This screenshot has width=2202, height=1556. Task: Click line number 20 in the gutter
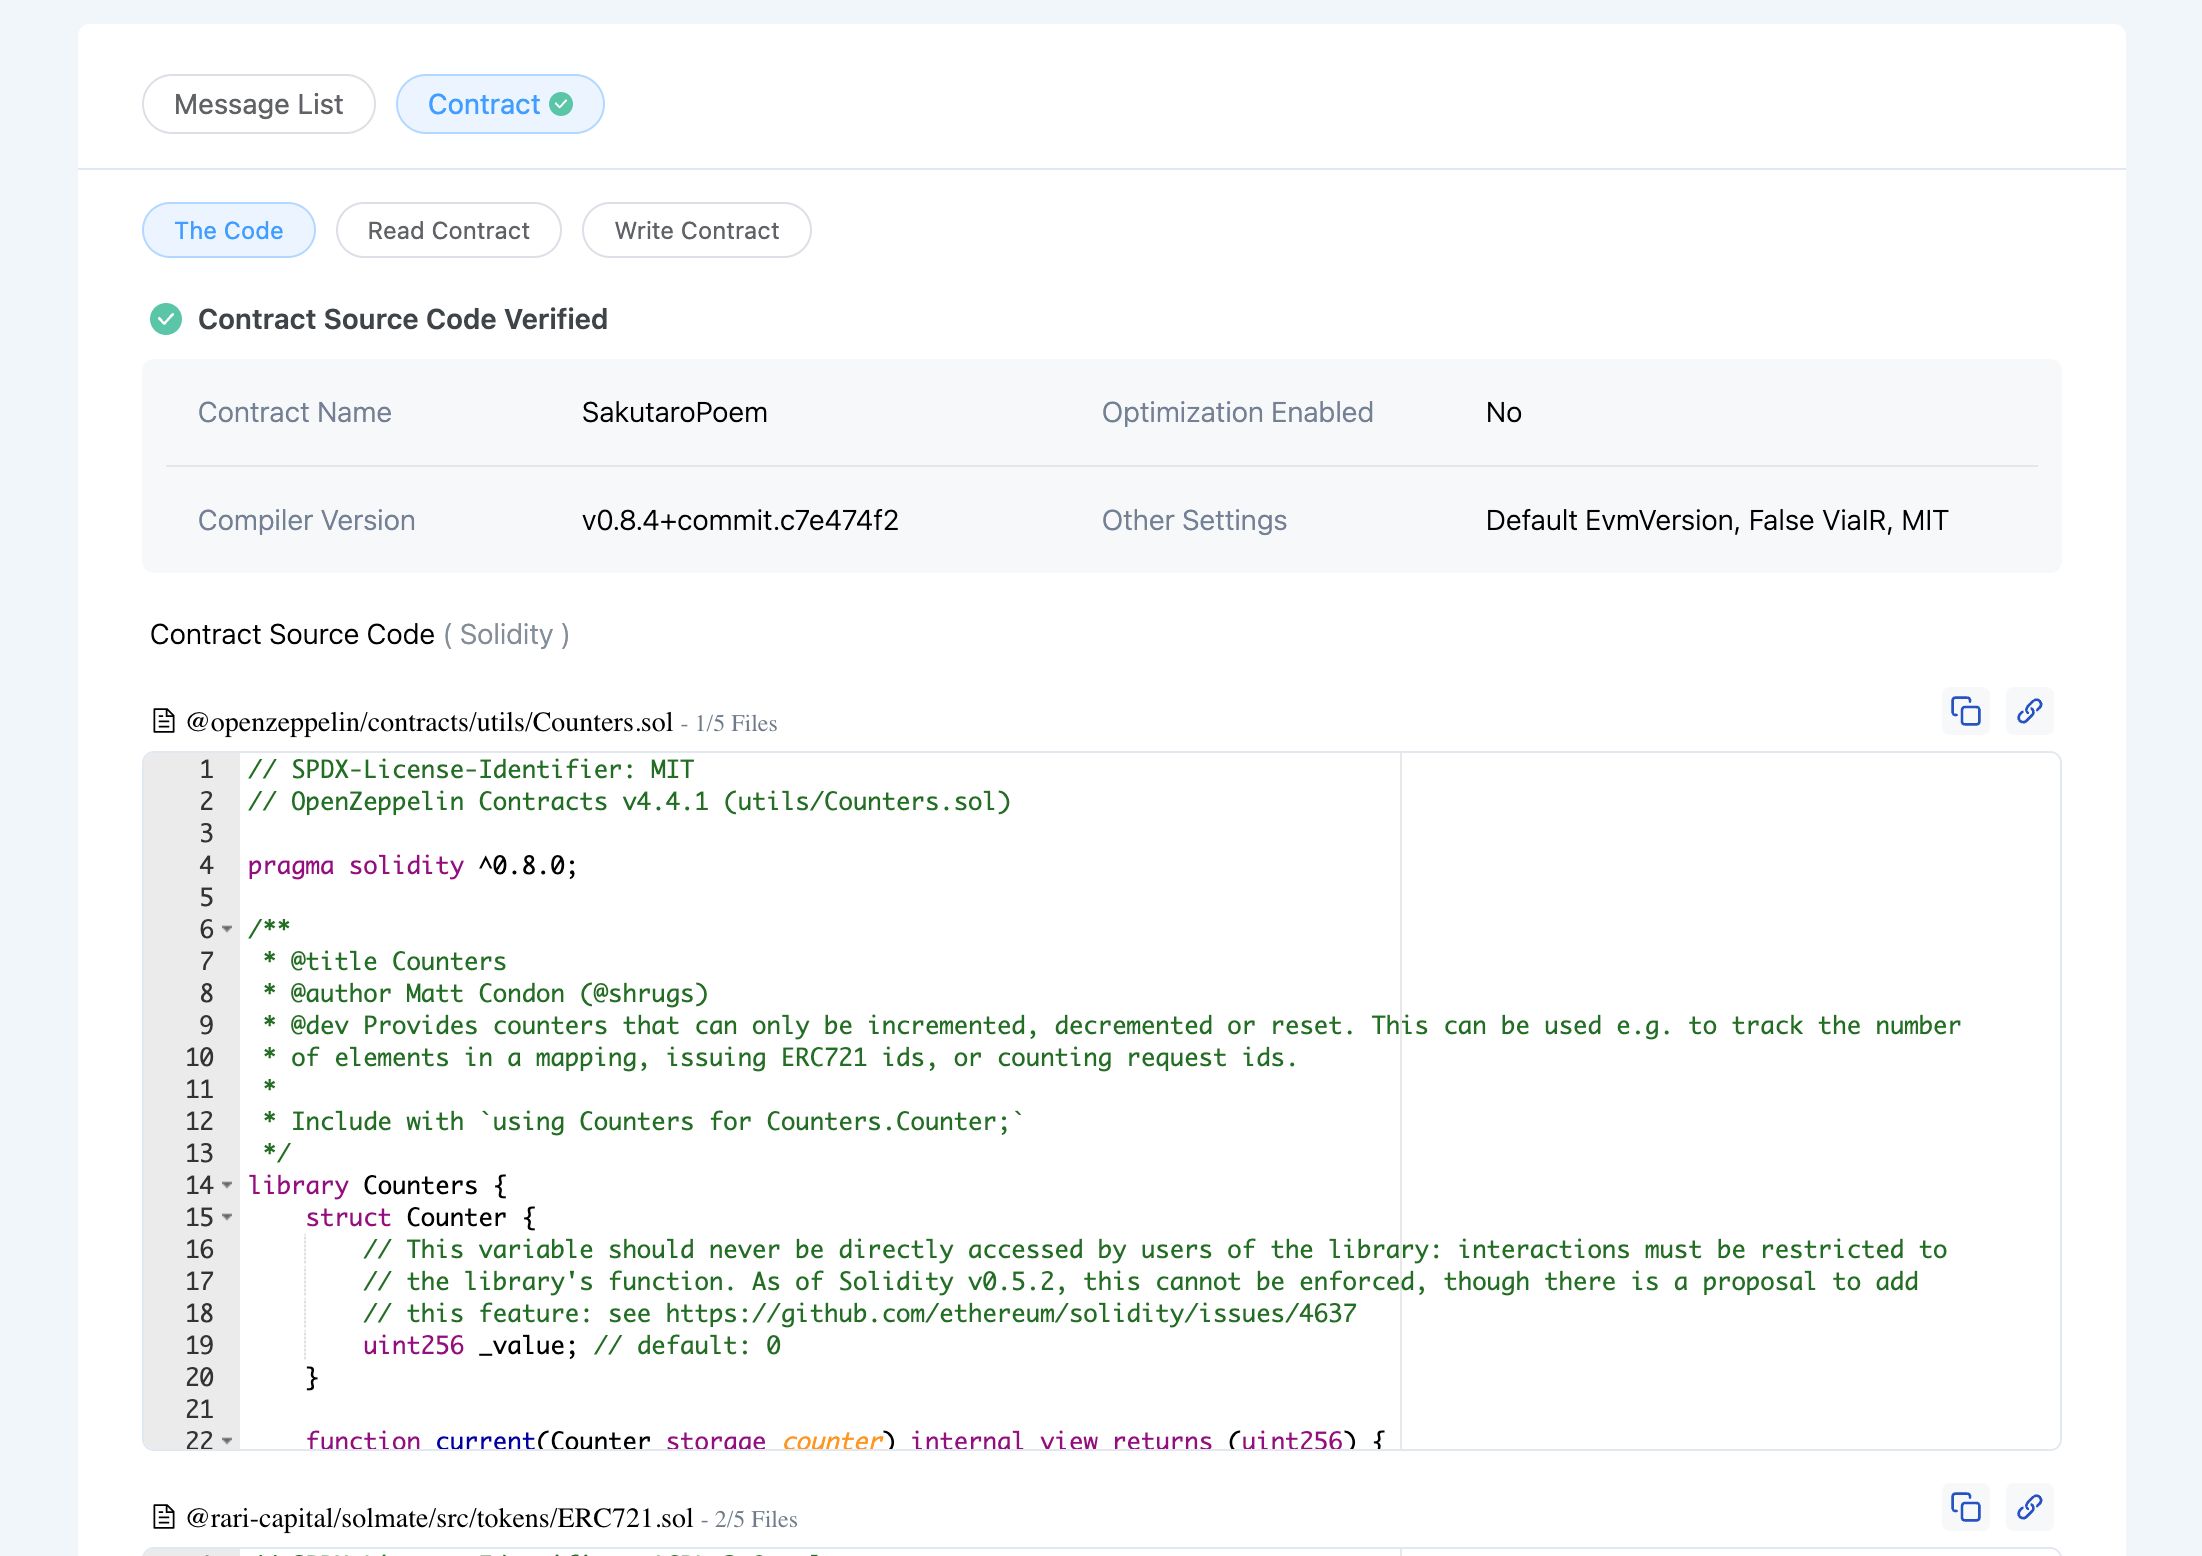[199, 1377]
